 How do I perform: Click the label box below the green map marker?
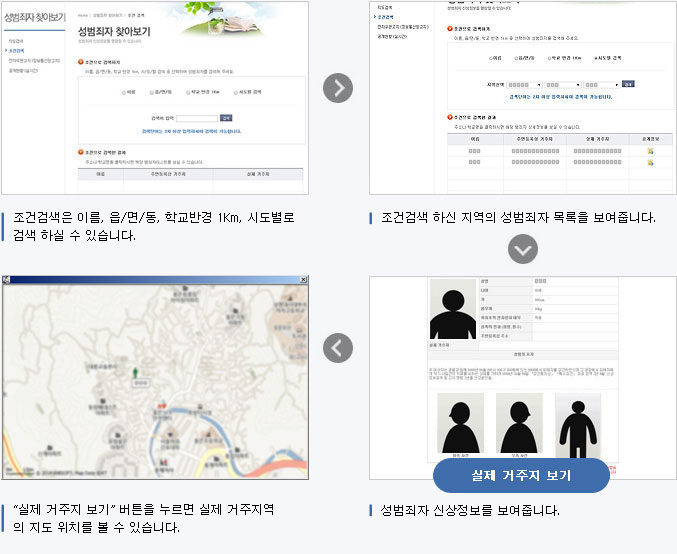(141, 383)
